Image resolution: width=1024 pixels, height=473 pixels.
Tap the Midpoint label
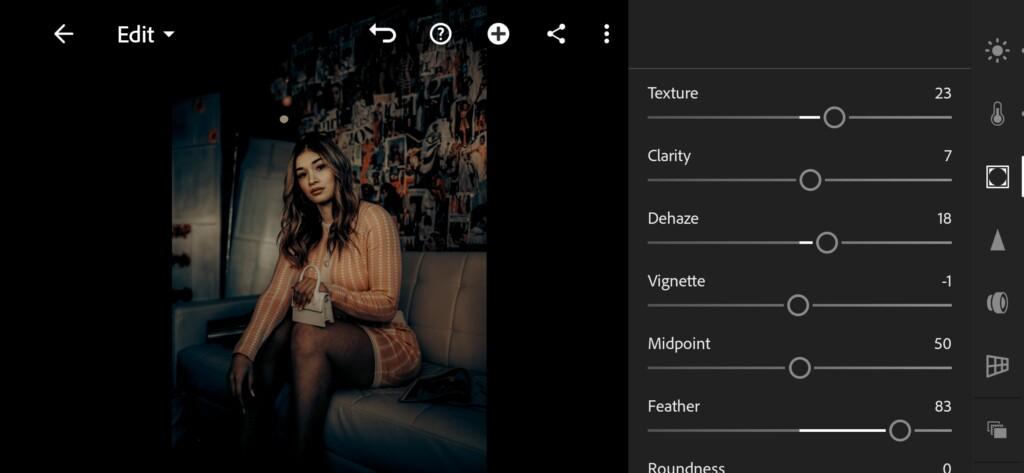pyautogui.click(x=679, y=344)
